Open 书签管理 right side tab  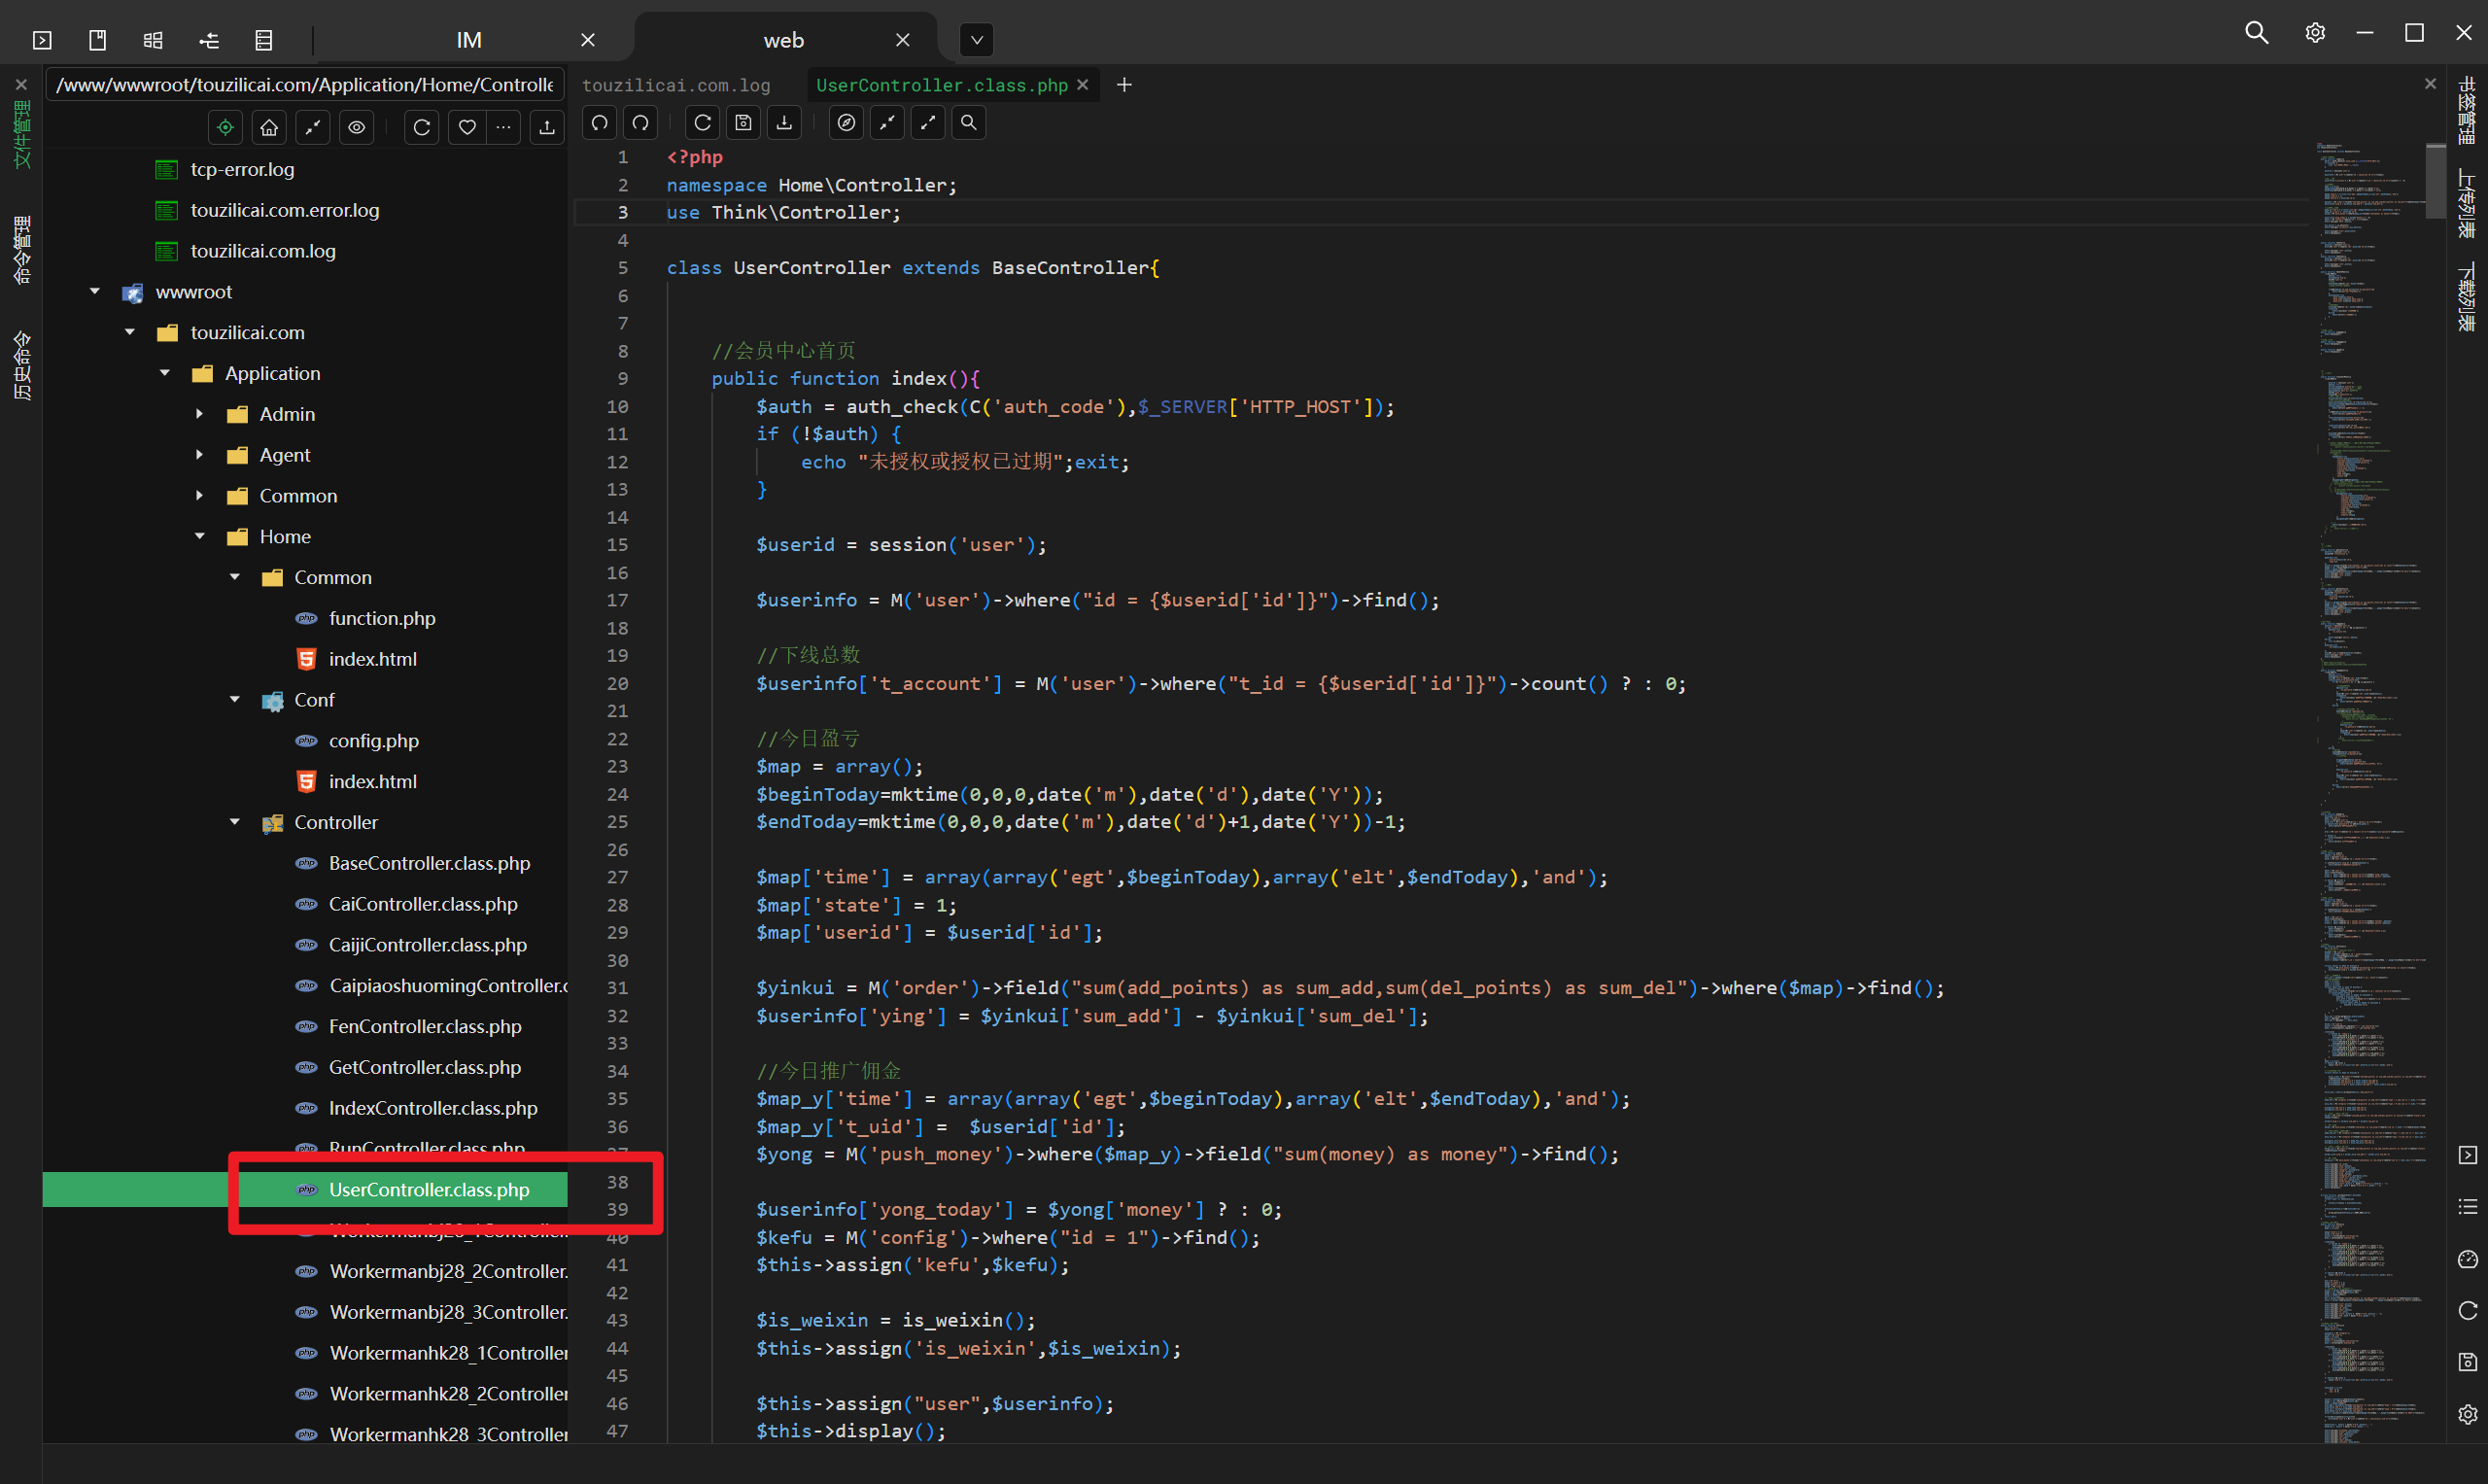(x=2467, y=111)
